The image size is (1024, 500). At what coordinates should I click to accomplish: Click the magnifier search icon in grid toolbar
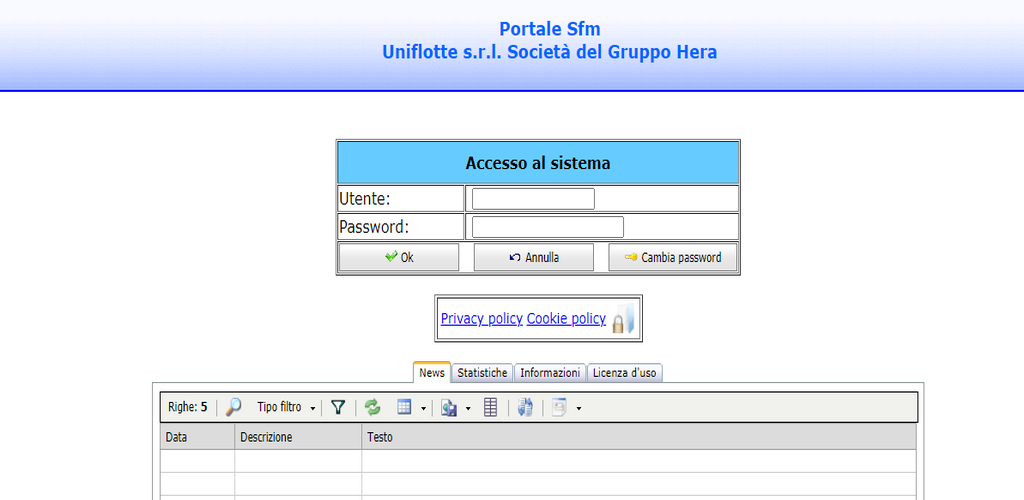(x=233, y=407)
